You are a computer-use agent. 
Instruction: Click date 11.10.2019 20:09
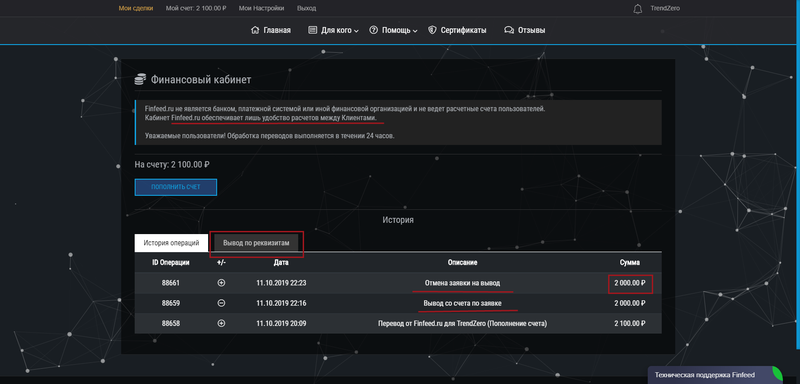(x=281, y=323)
